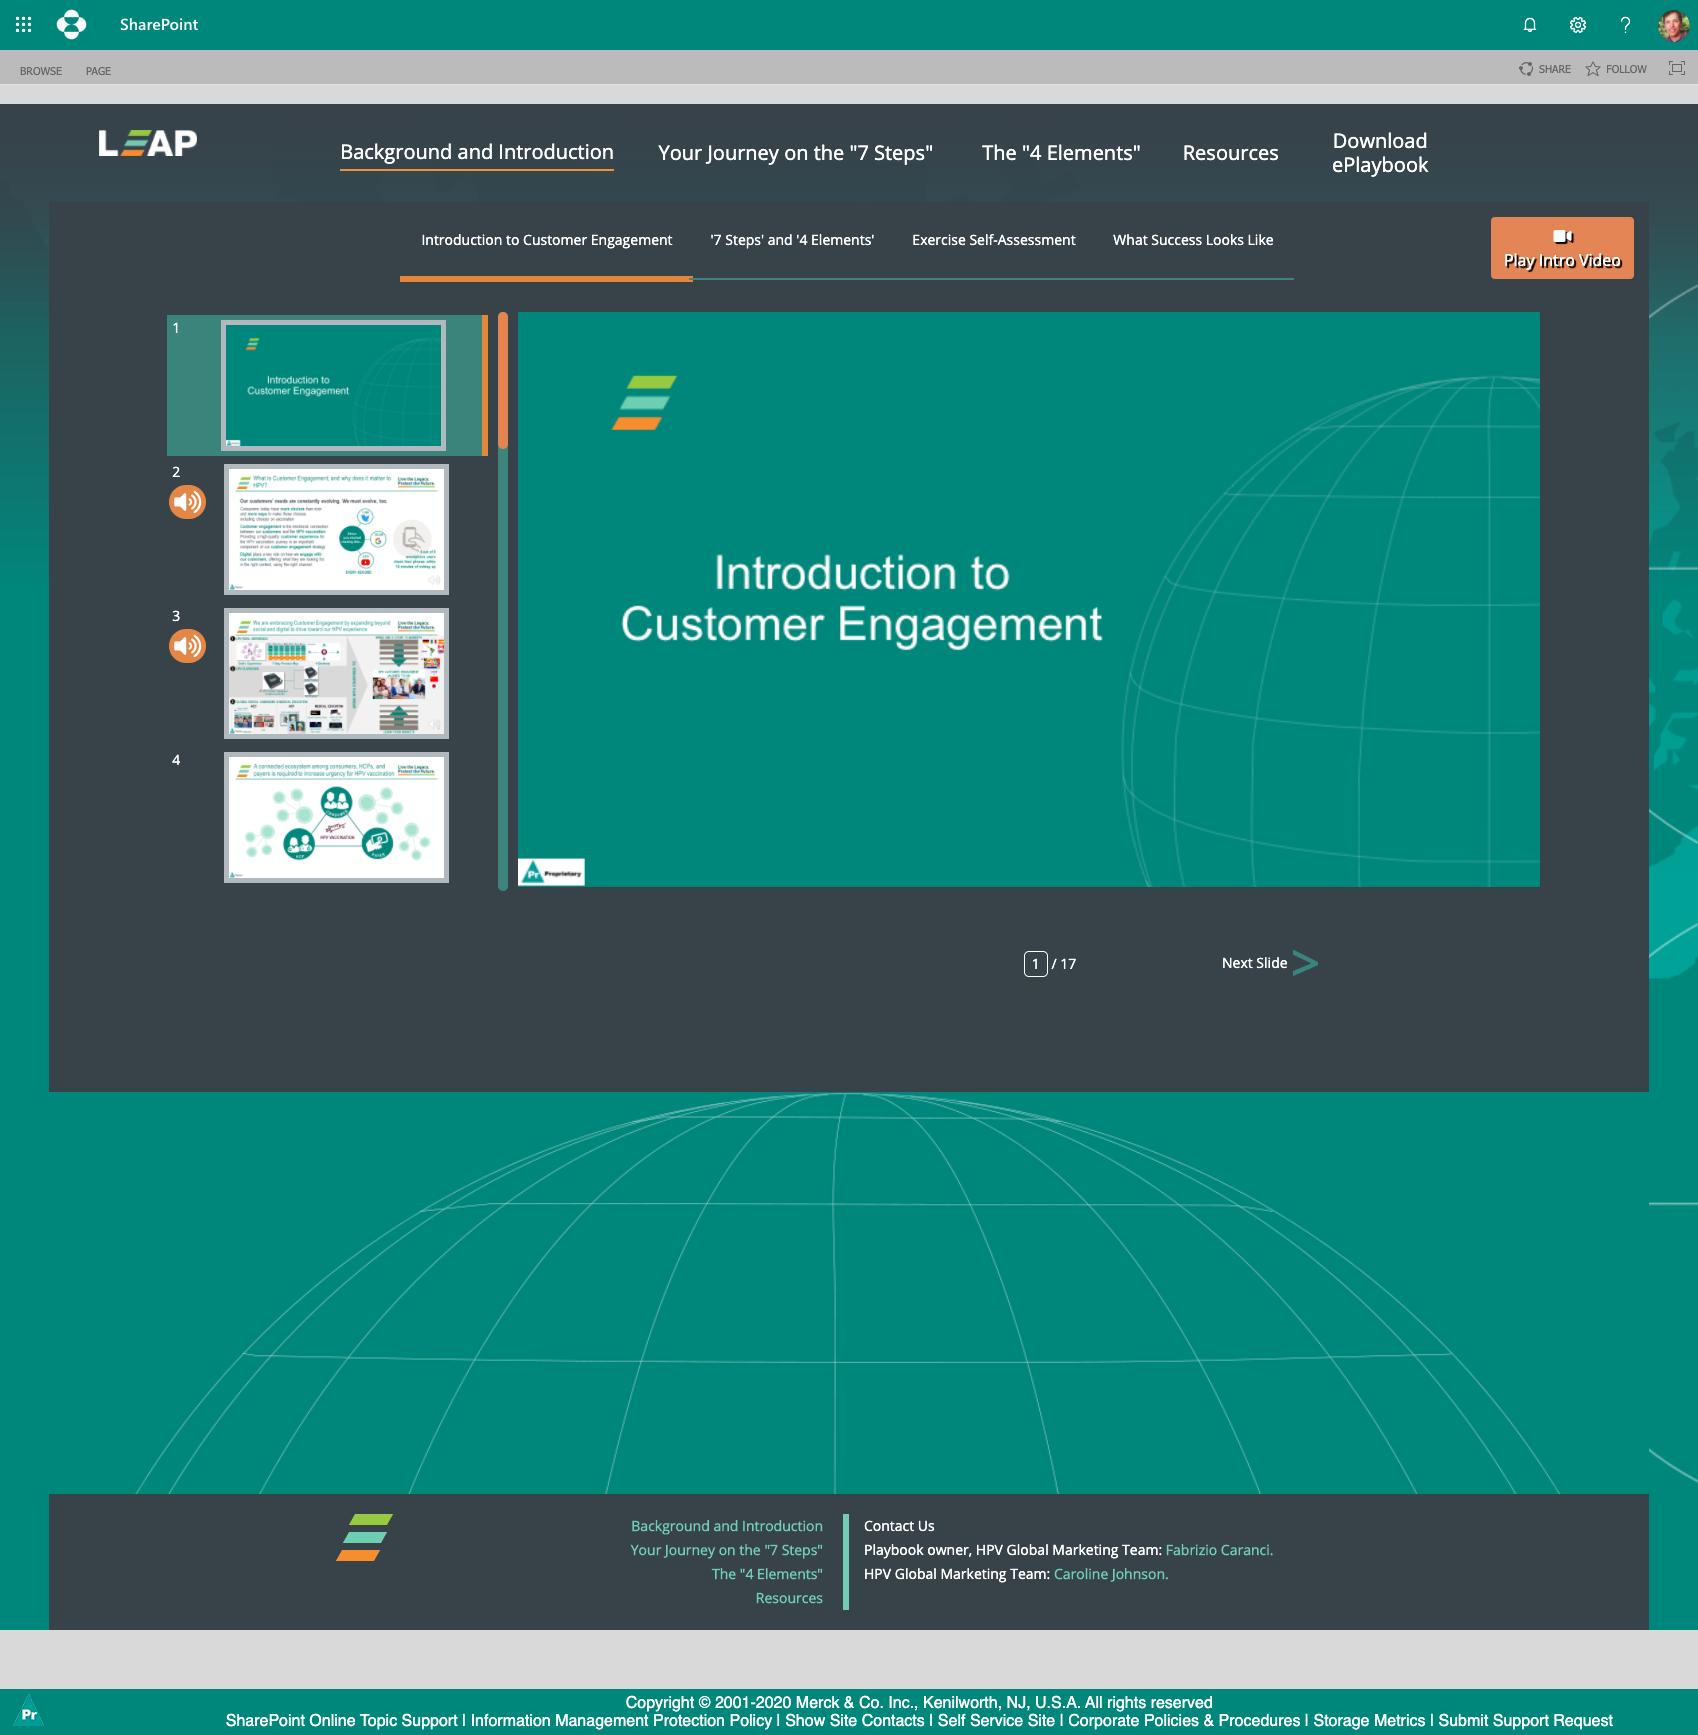Play audio for slide 3
Screen dimensions: 1698x1735
(187, 646)
